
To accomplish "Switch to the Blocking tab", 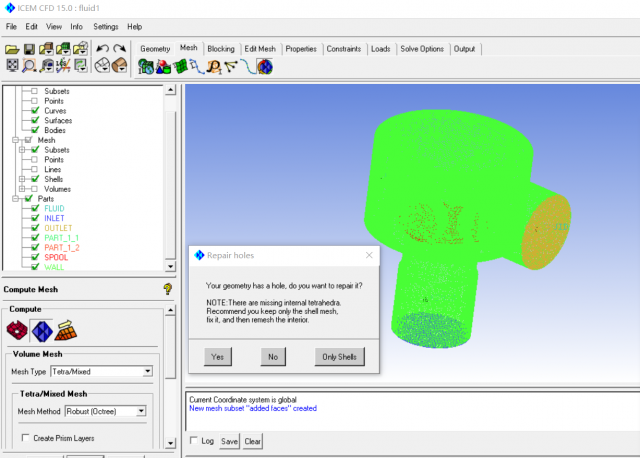I will [x=220, y=48].
